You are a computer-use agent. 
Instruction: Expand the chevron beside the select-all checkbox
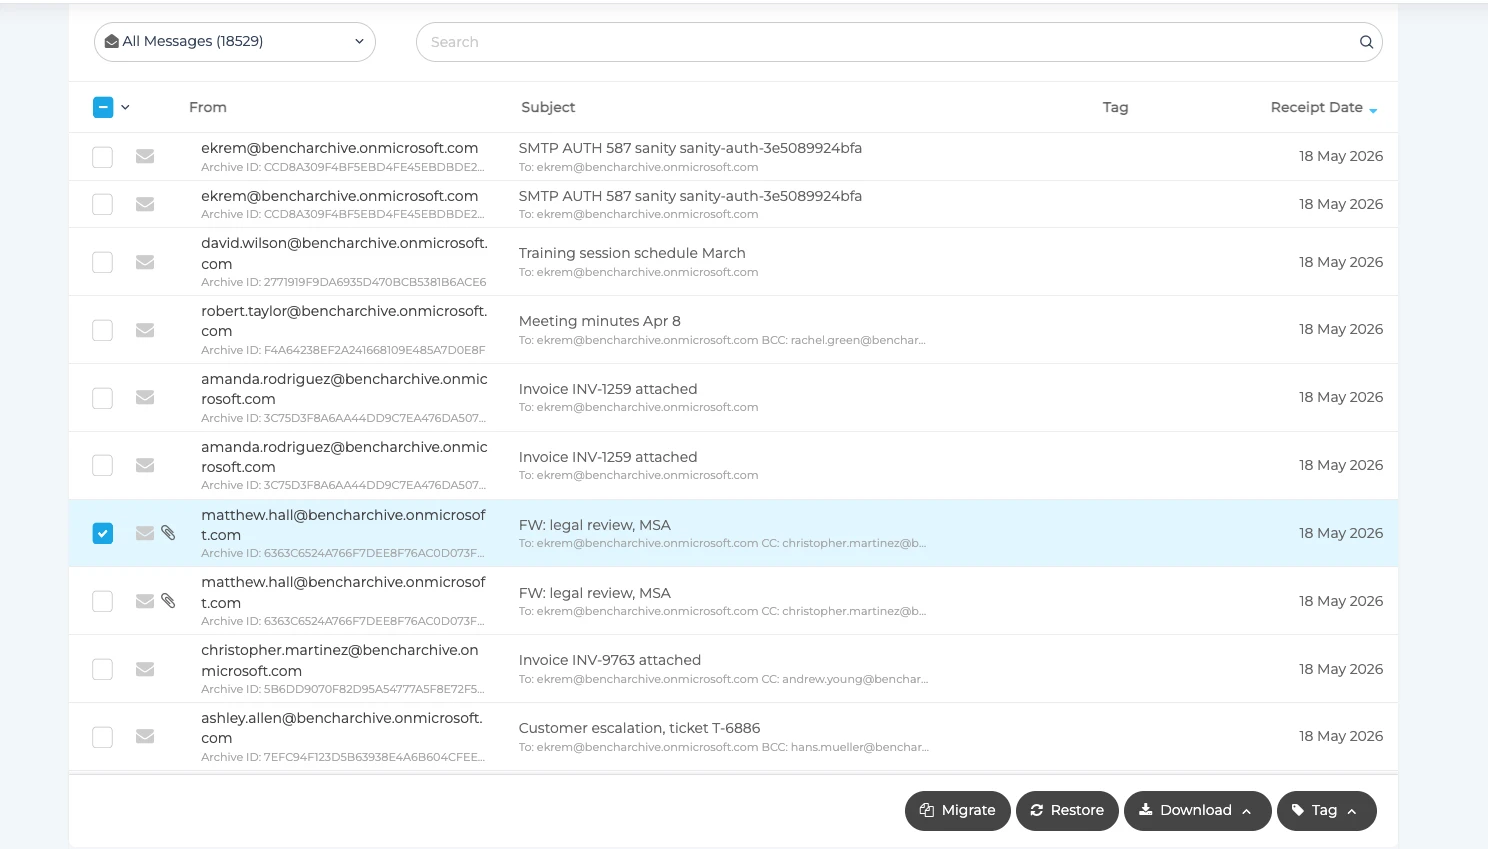click(x=125, y=107)
